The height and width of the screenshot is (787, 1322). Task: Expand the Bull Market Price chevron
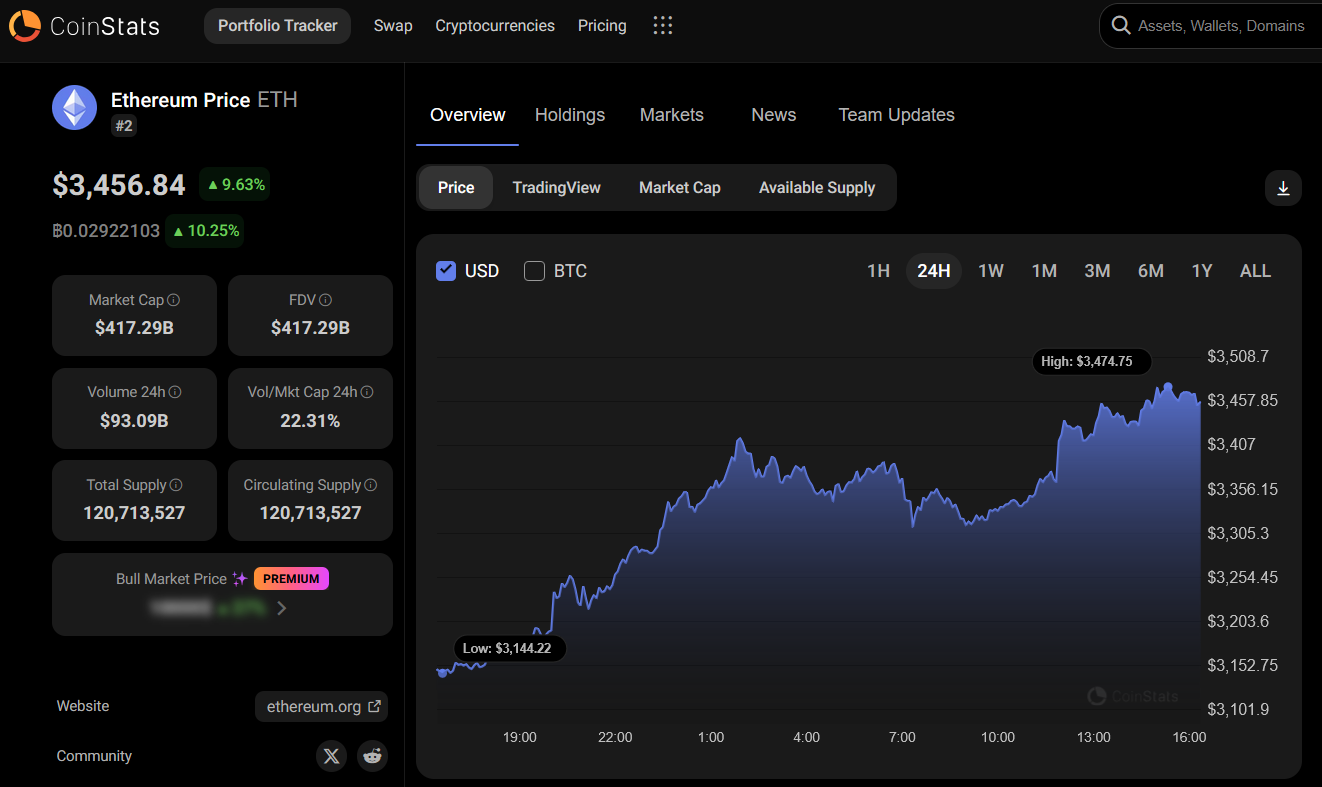(x=282, y=608)
